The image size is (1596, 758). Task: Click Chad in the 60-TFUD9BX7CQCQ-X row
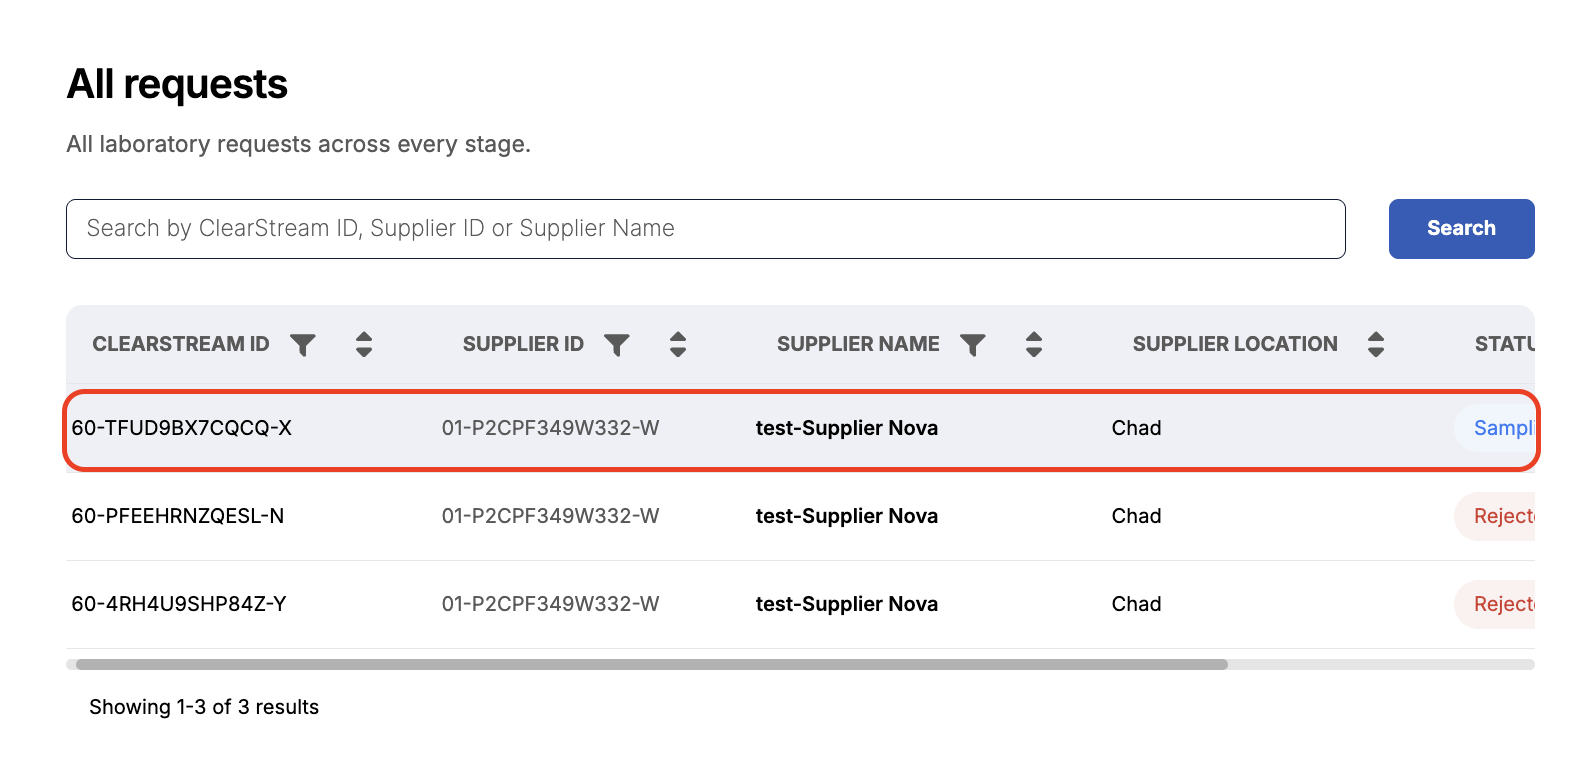tap(1137, 428)
